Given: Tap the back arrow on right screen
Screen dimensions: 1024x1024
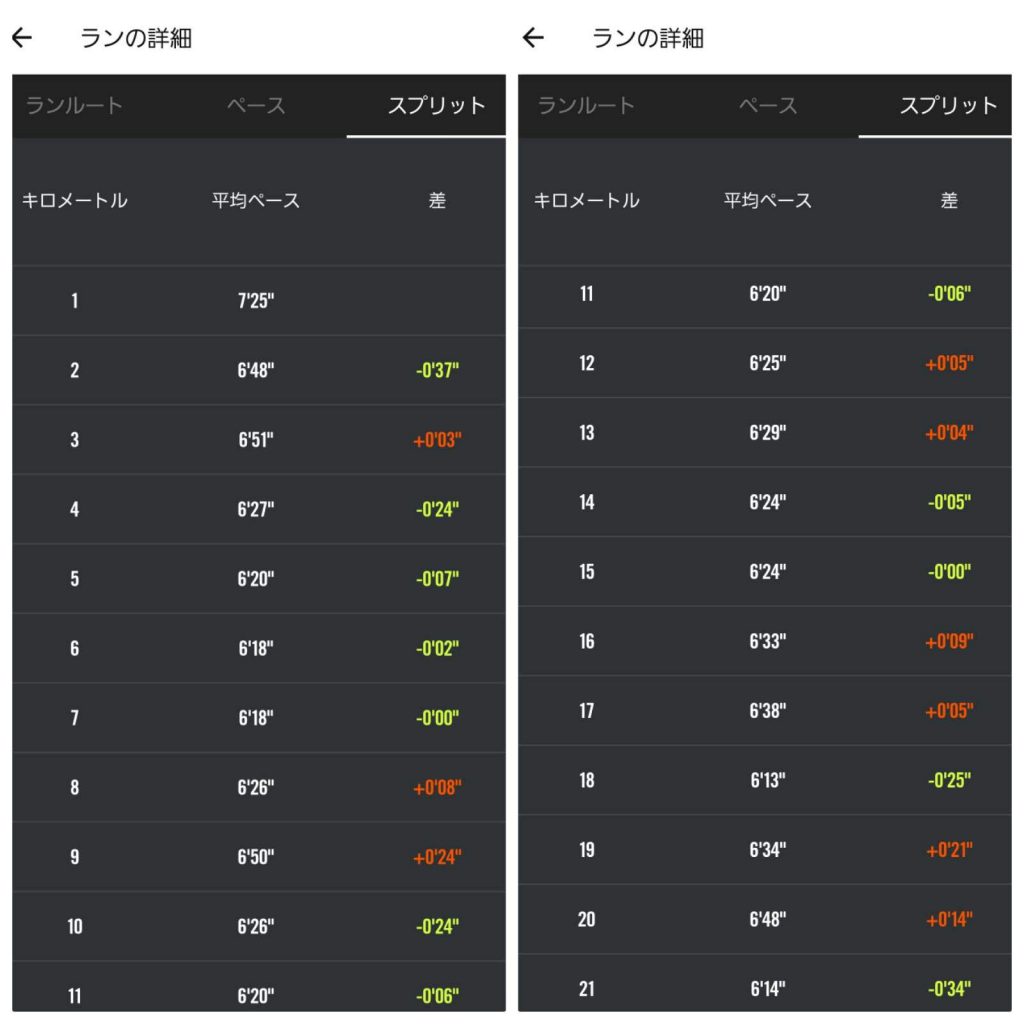Looking at the screenshot, I should [x=534, y=38].
